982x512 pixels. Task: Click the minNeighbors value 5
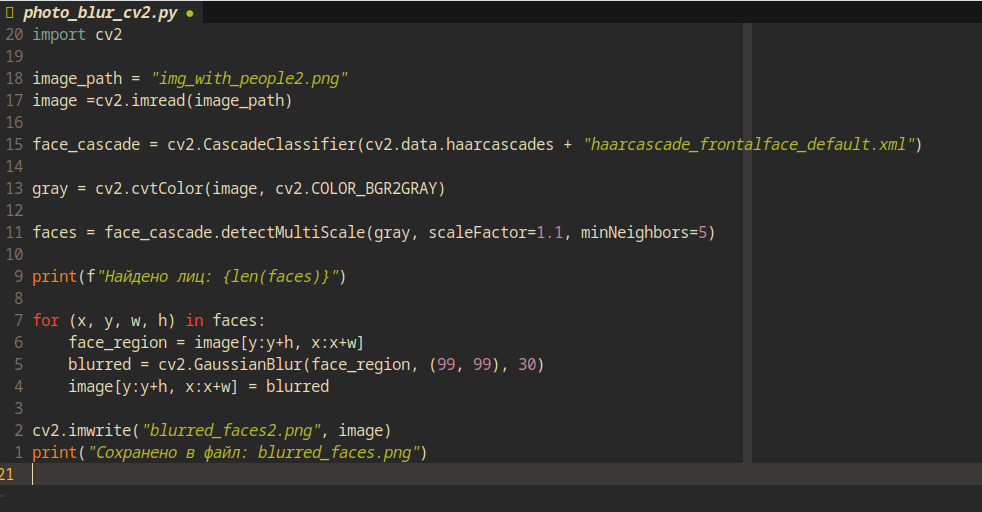(x=702, y=233)
